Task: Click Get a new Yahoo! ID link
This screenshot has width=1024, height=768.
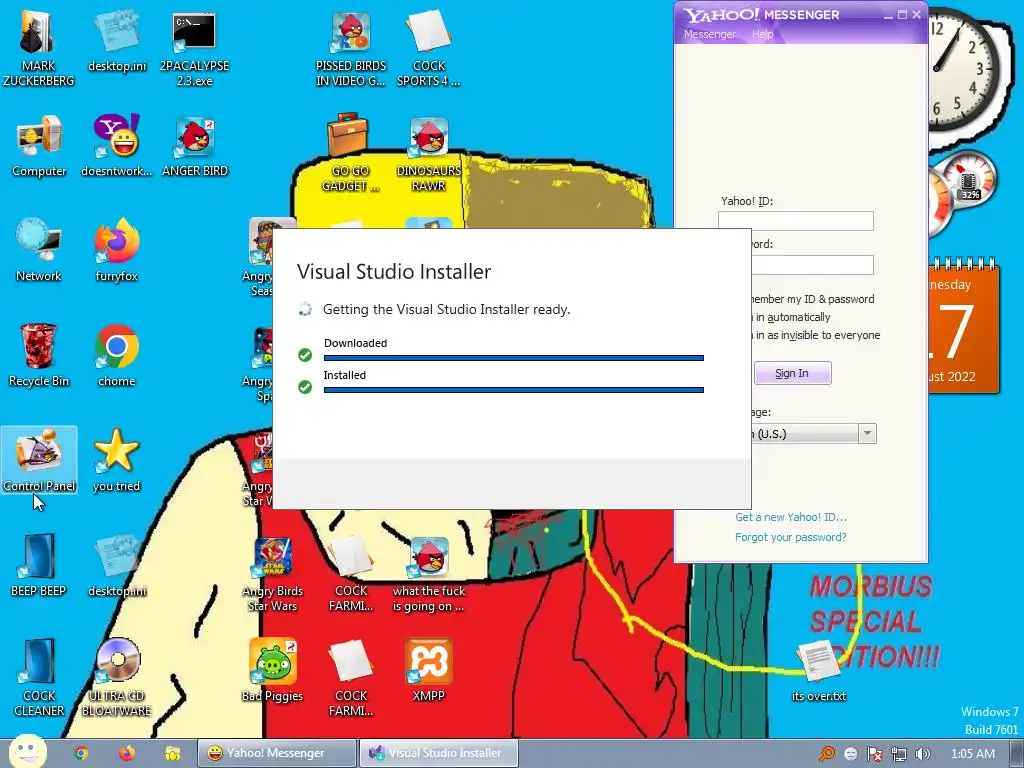Action: [790, 517]
